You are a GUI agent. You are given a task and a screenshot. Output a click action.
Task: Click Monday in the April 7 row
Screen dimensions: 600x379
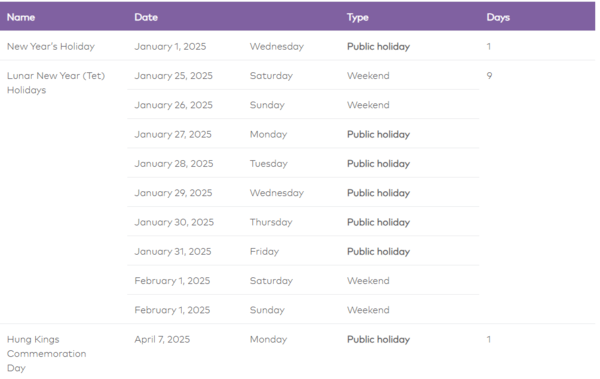click(x=268, y=339)
